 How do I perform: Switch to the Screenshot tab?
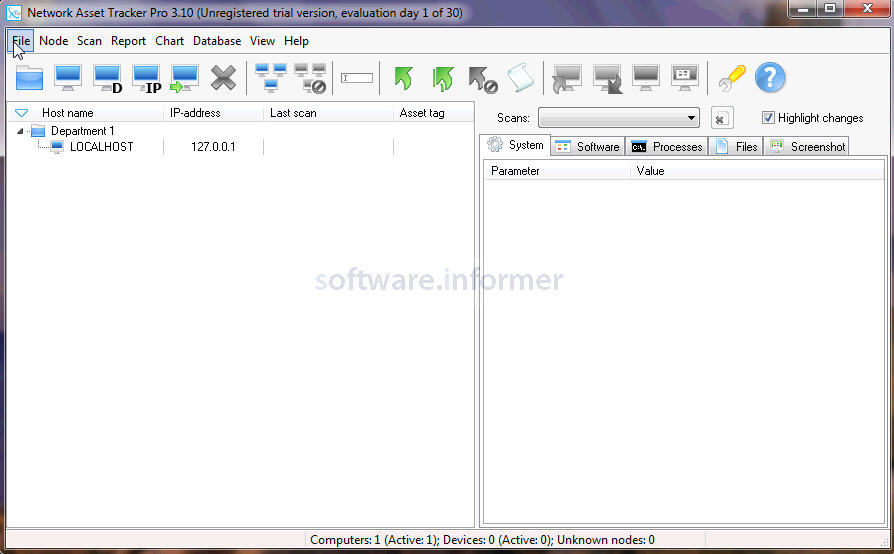(807, 146)
